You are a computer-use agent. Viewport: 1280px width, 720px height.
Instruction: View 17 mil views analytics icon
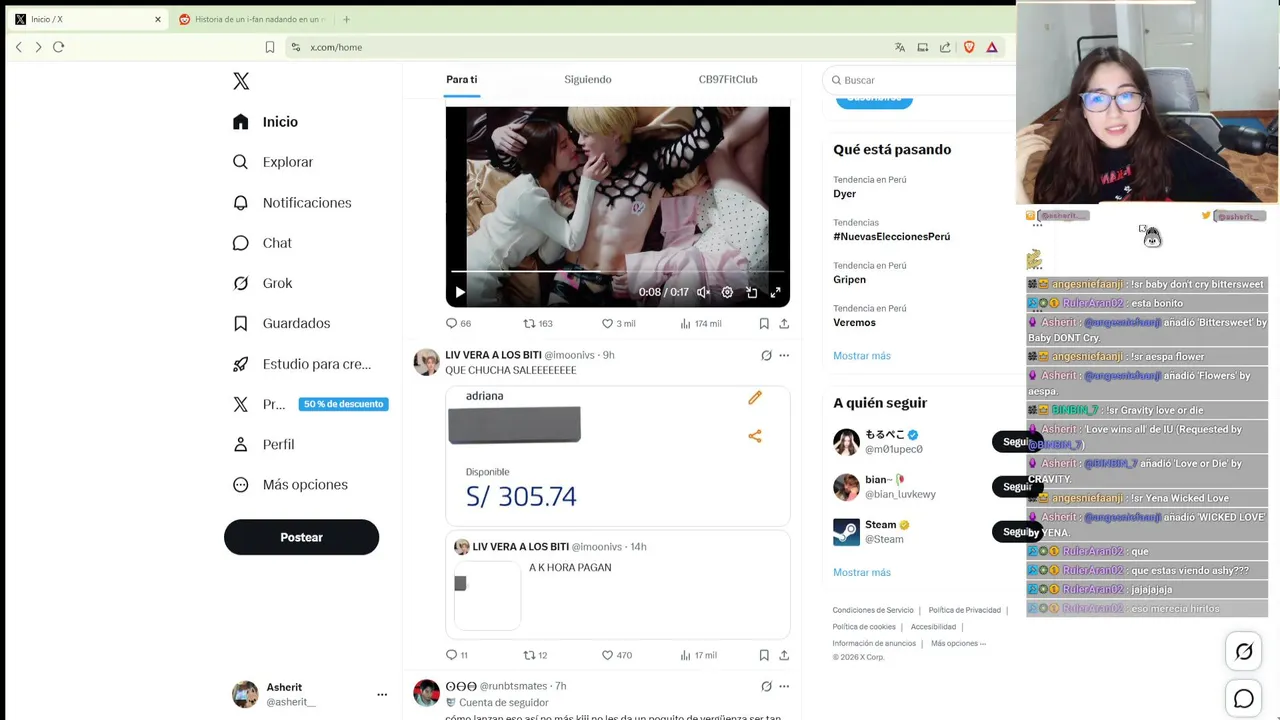pos(686,655)
